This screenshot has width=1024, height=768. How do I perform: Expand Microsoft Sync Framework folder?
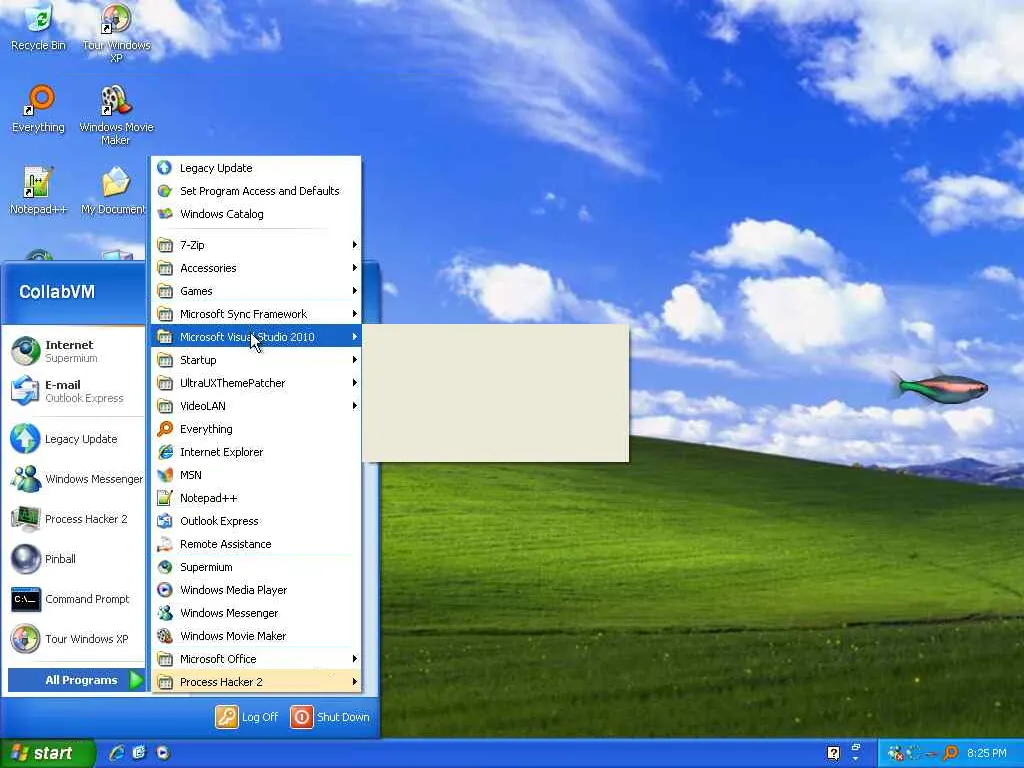point(256,313)
